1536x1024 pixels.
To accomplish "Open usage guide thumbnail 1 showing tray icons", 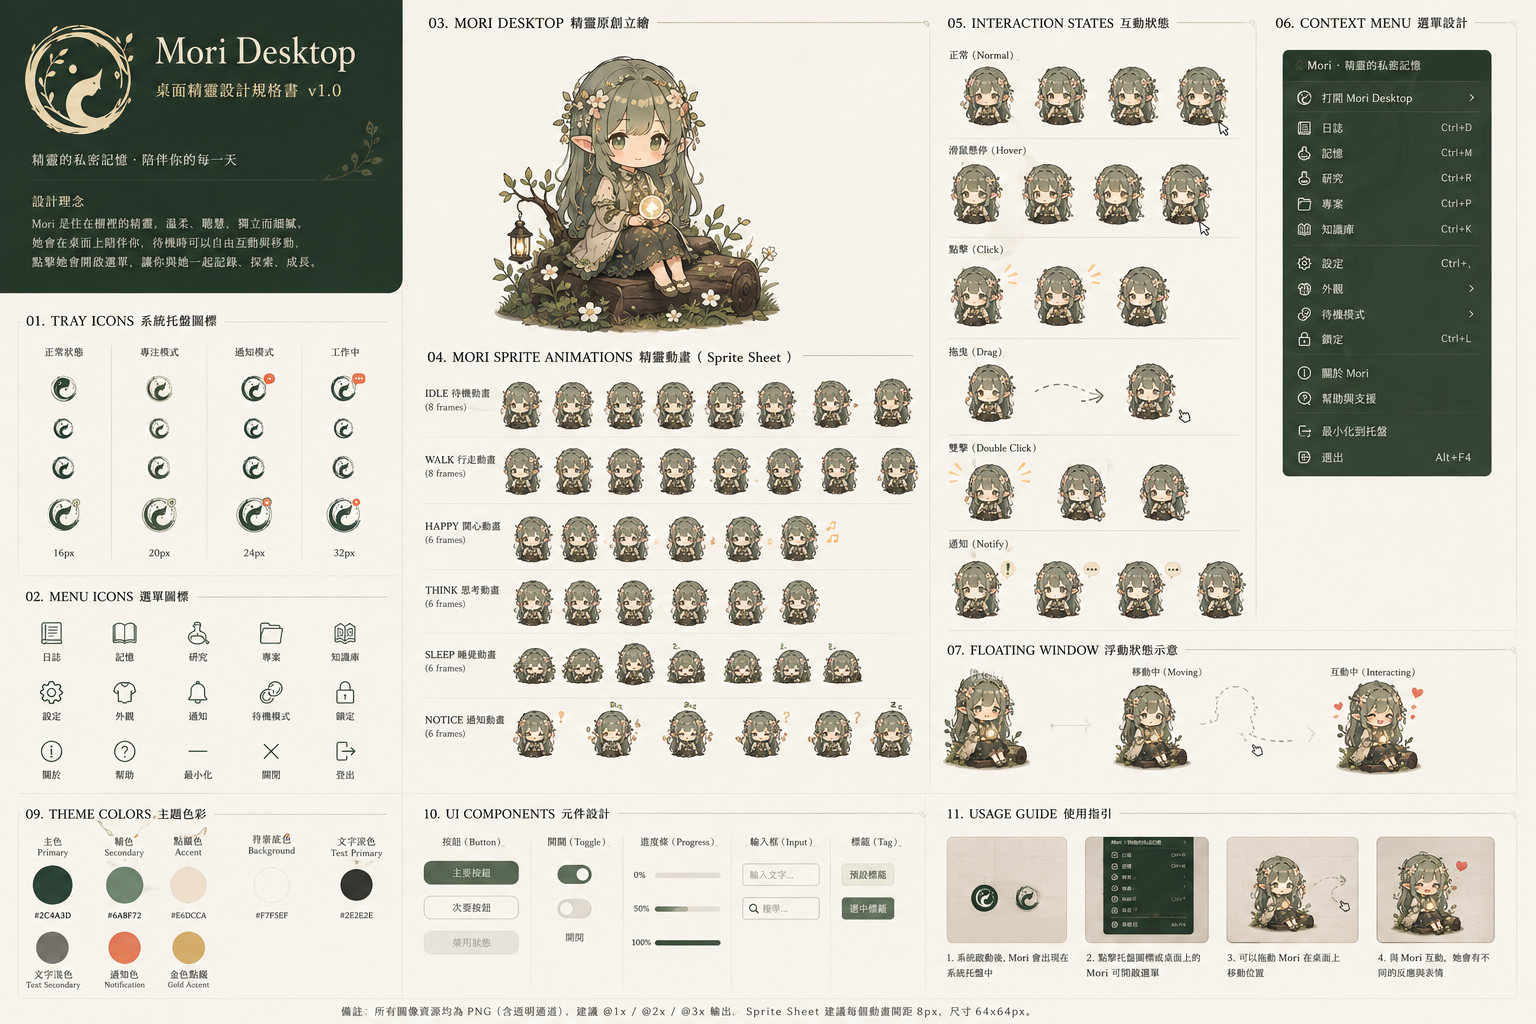I will 1007,890.
